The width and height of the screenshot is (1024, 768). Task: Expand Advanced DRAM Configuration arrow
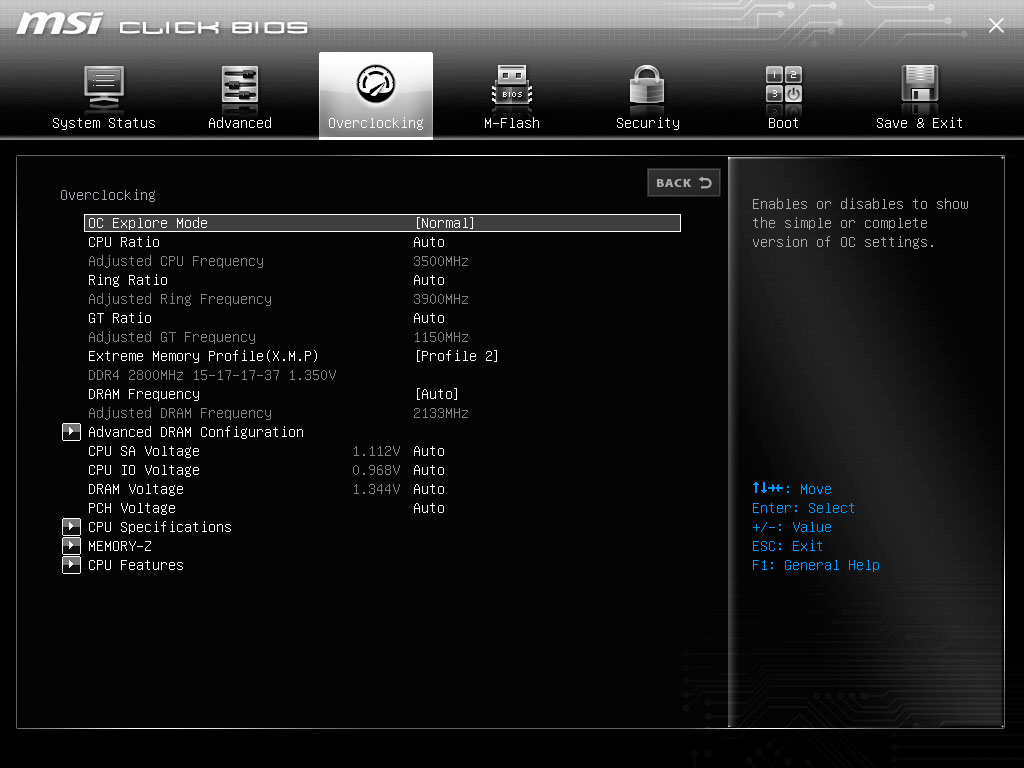pos(71,432)
